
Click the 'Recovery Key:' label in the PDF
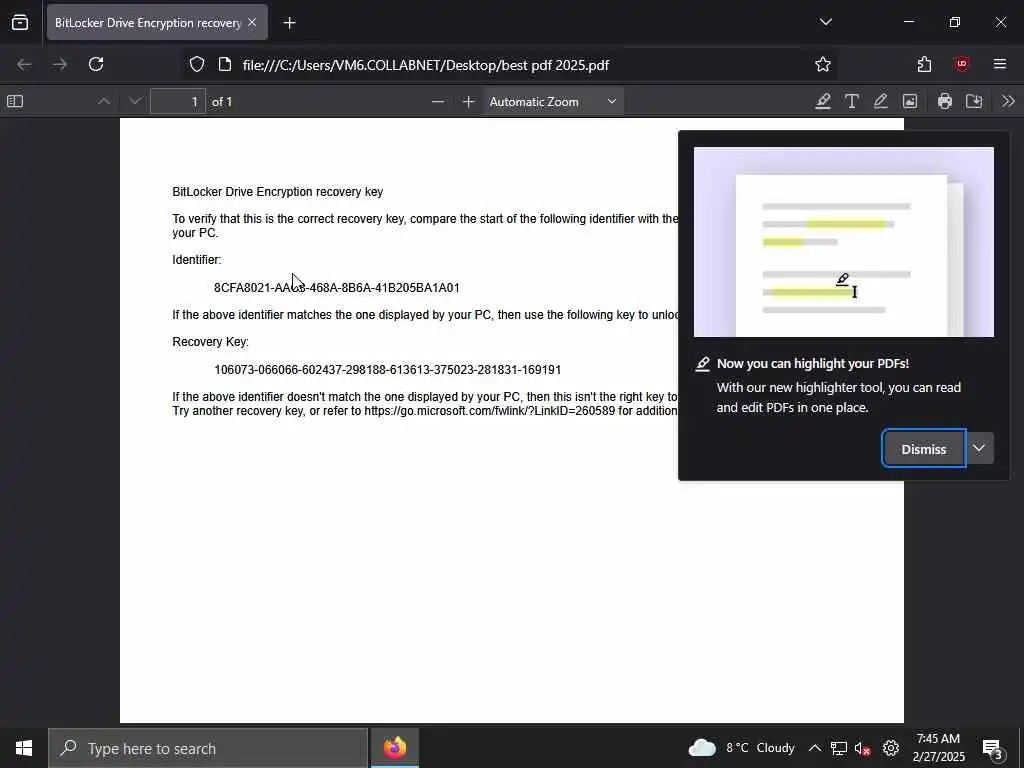(210, 342)
